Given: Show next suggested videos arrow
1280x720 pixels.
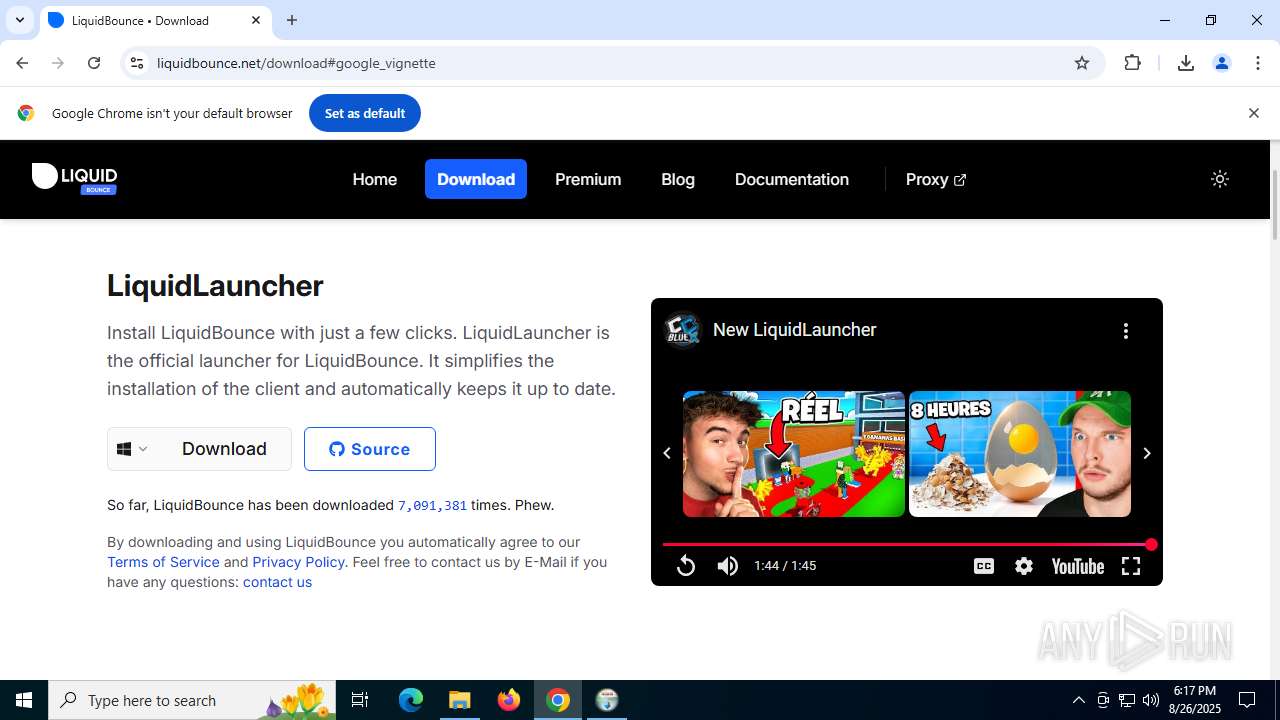Looking at the screenshot, I should pyautogui.click(x=1147, y=453).
